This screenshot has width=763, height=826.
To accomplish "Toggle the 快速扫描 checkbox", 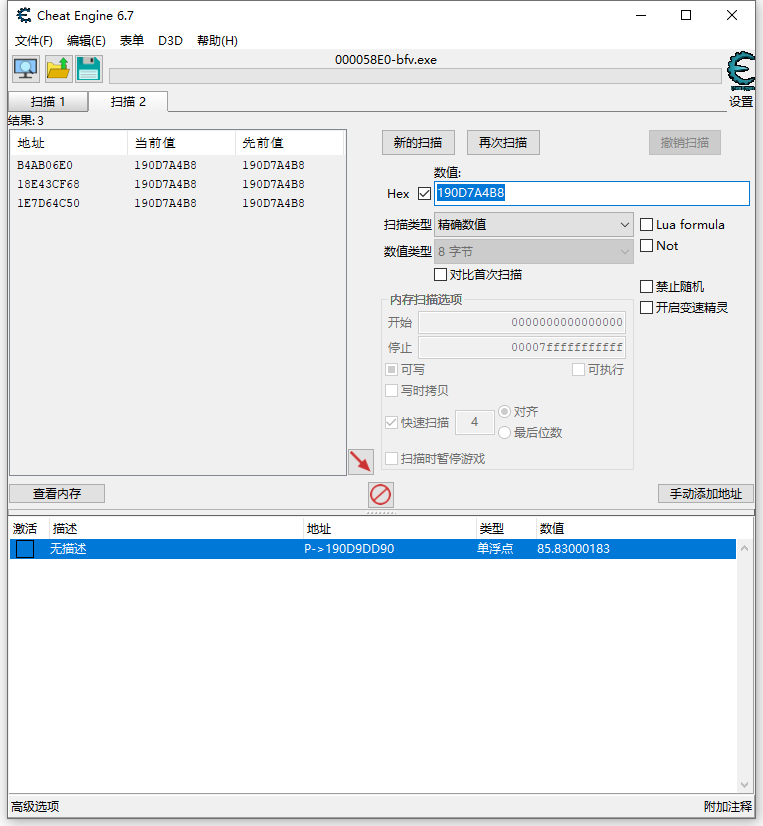I will point(391,422).
